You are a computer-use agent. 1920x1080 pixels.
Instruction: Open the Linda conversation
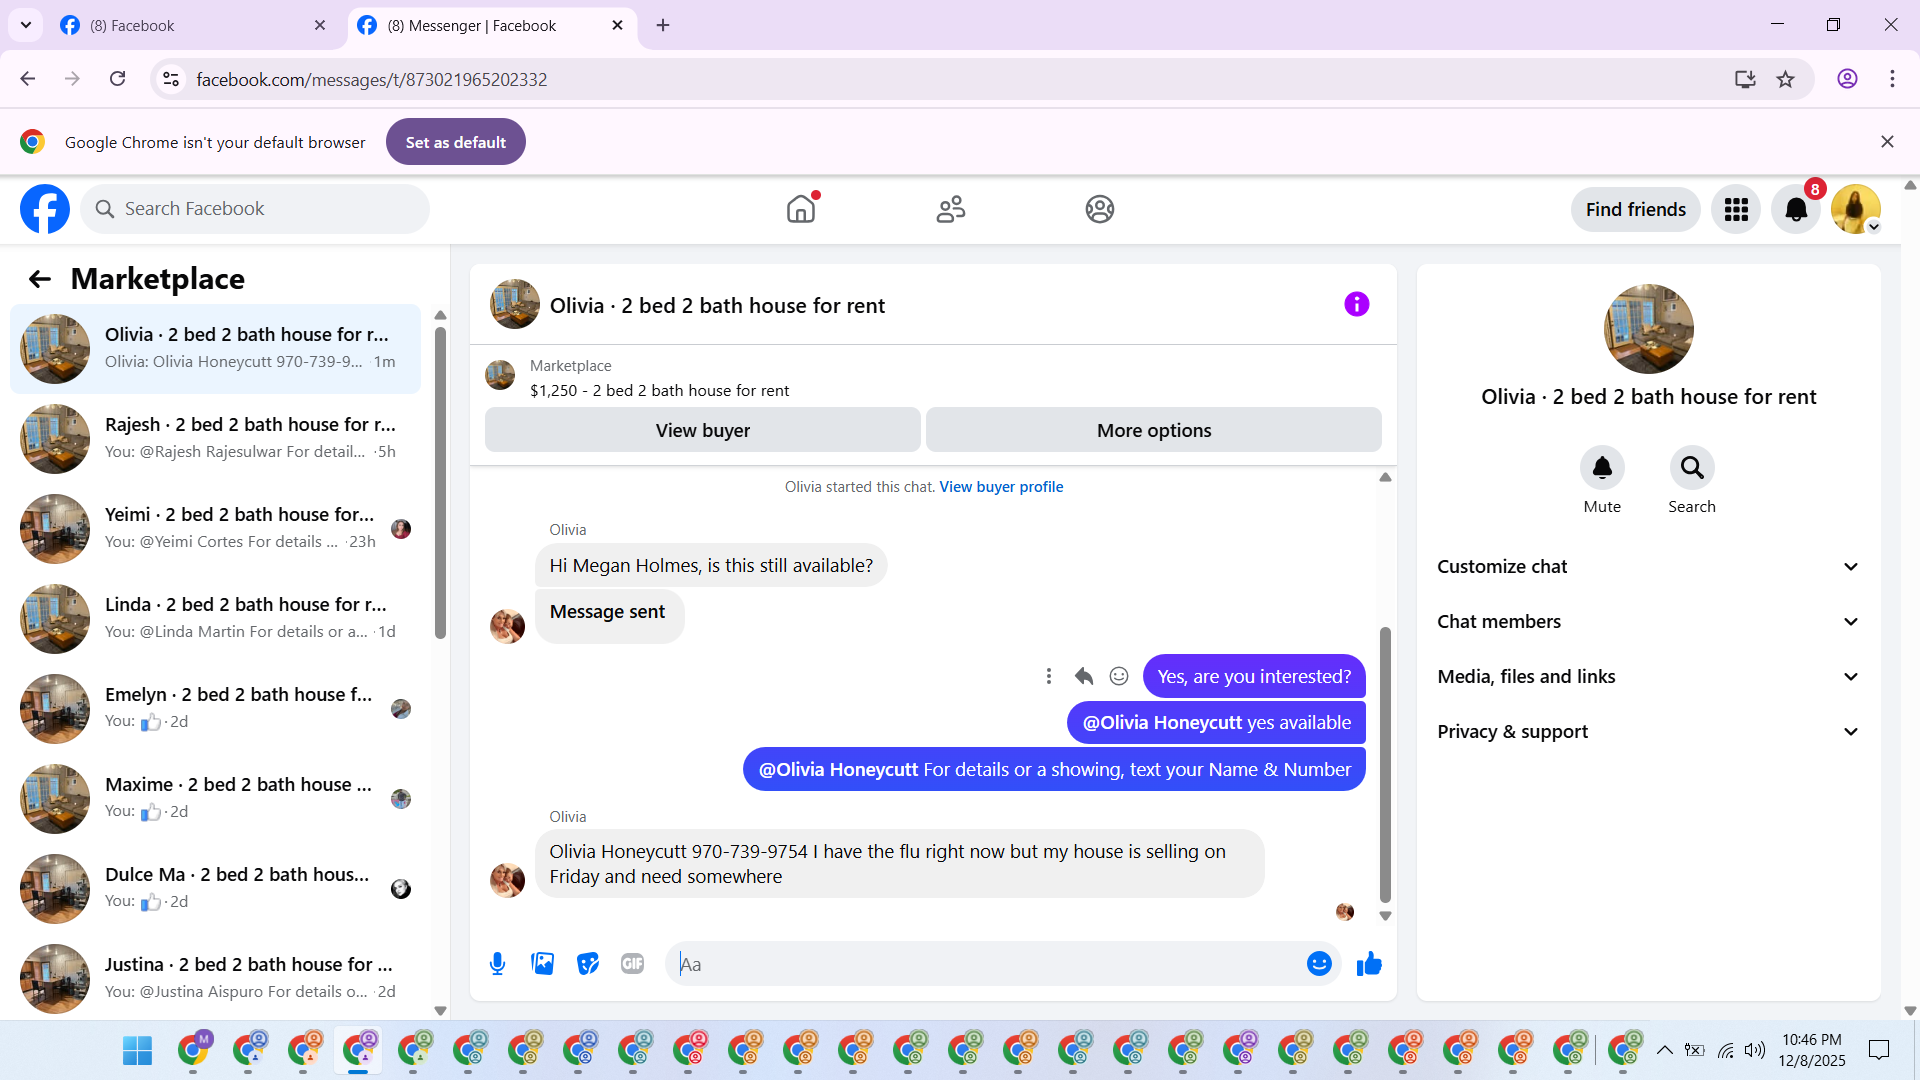click(215, 619)
